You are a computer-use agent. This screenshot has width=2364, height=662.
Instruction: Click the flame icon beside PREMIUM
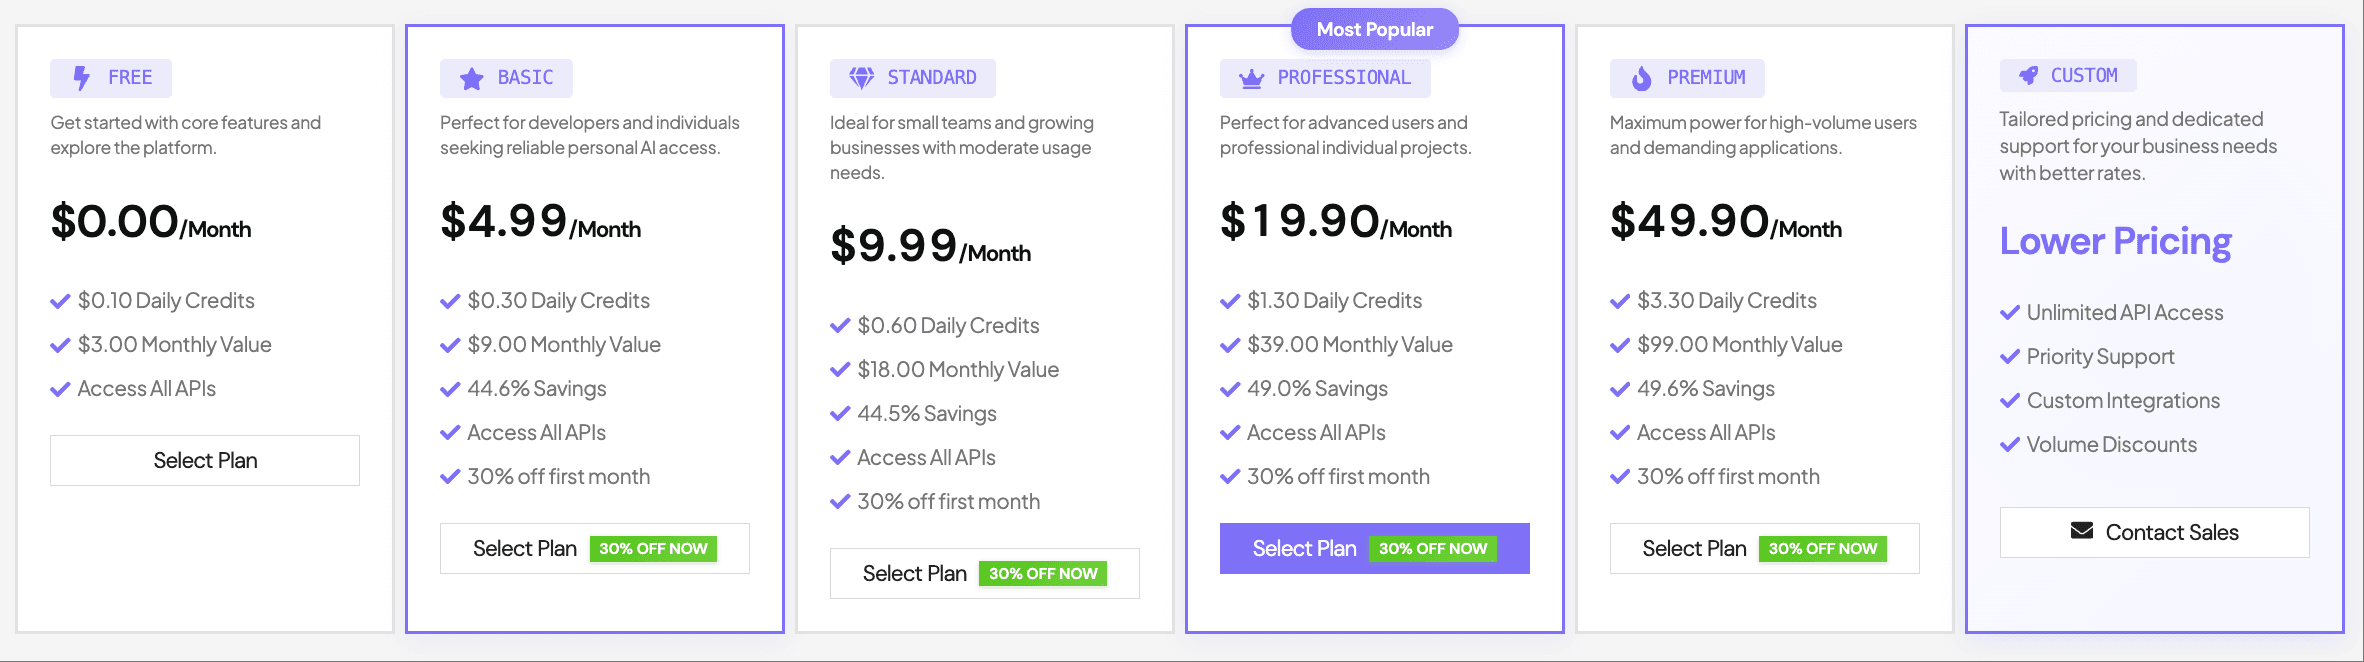tap(1641, 78)
